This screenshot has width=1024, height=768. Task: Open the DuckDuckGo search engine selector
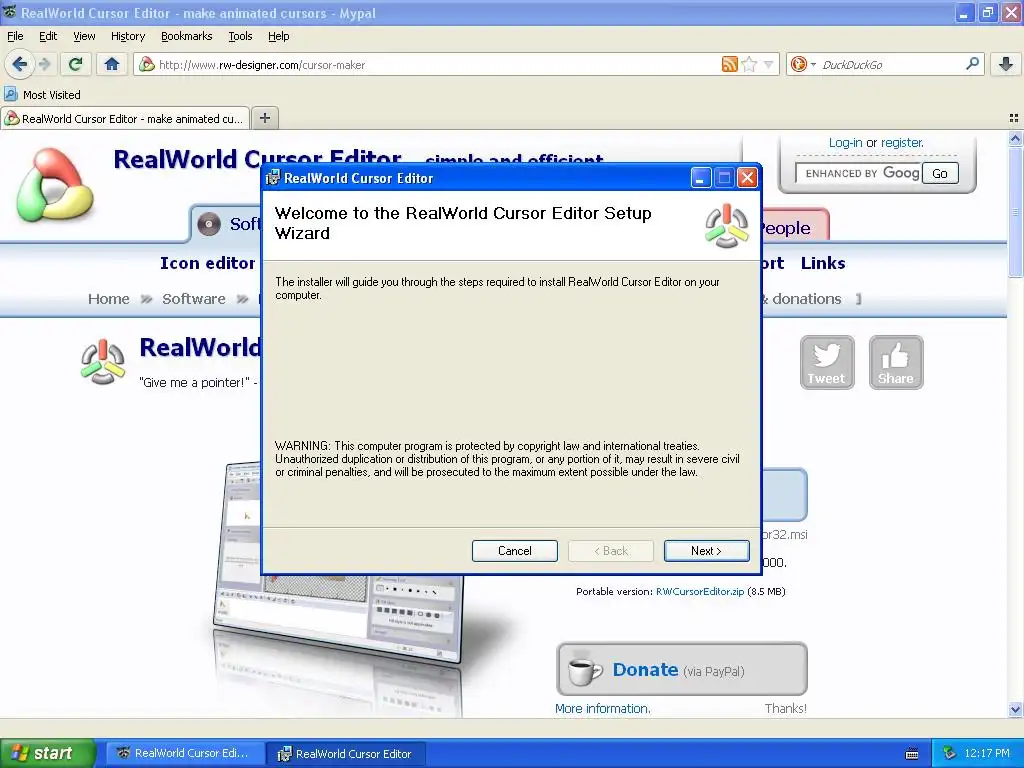tap(803, 64)
